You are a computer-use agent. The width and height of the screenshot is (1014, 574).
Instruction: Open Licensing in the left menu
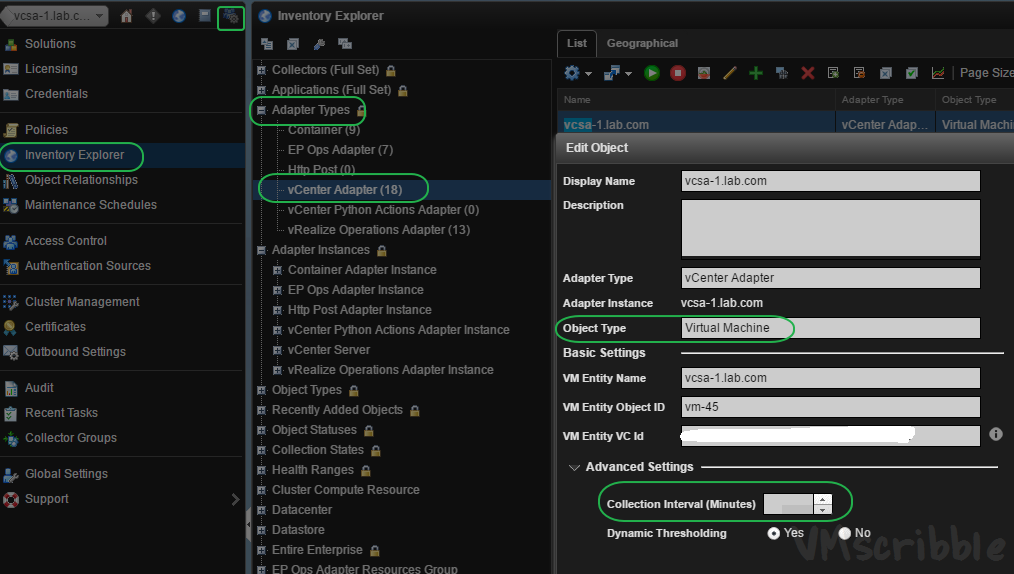(x=51, y=69)
